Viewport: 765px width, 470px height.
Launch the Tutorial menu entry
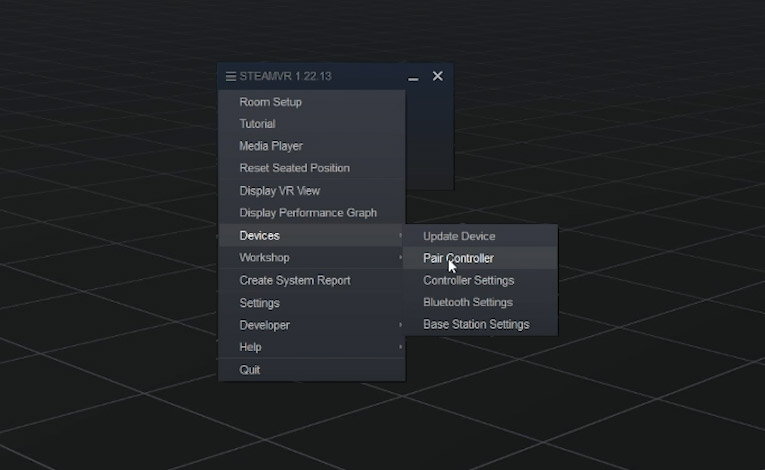tap(257, 124)
